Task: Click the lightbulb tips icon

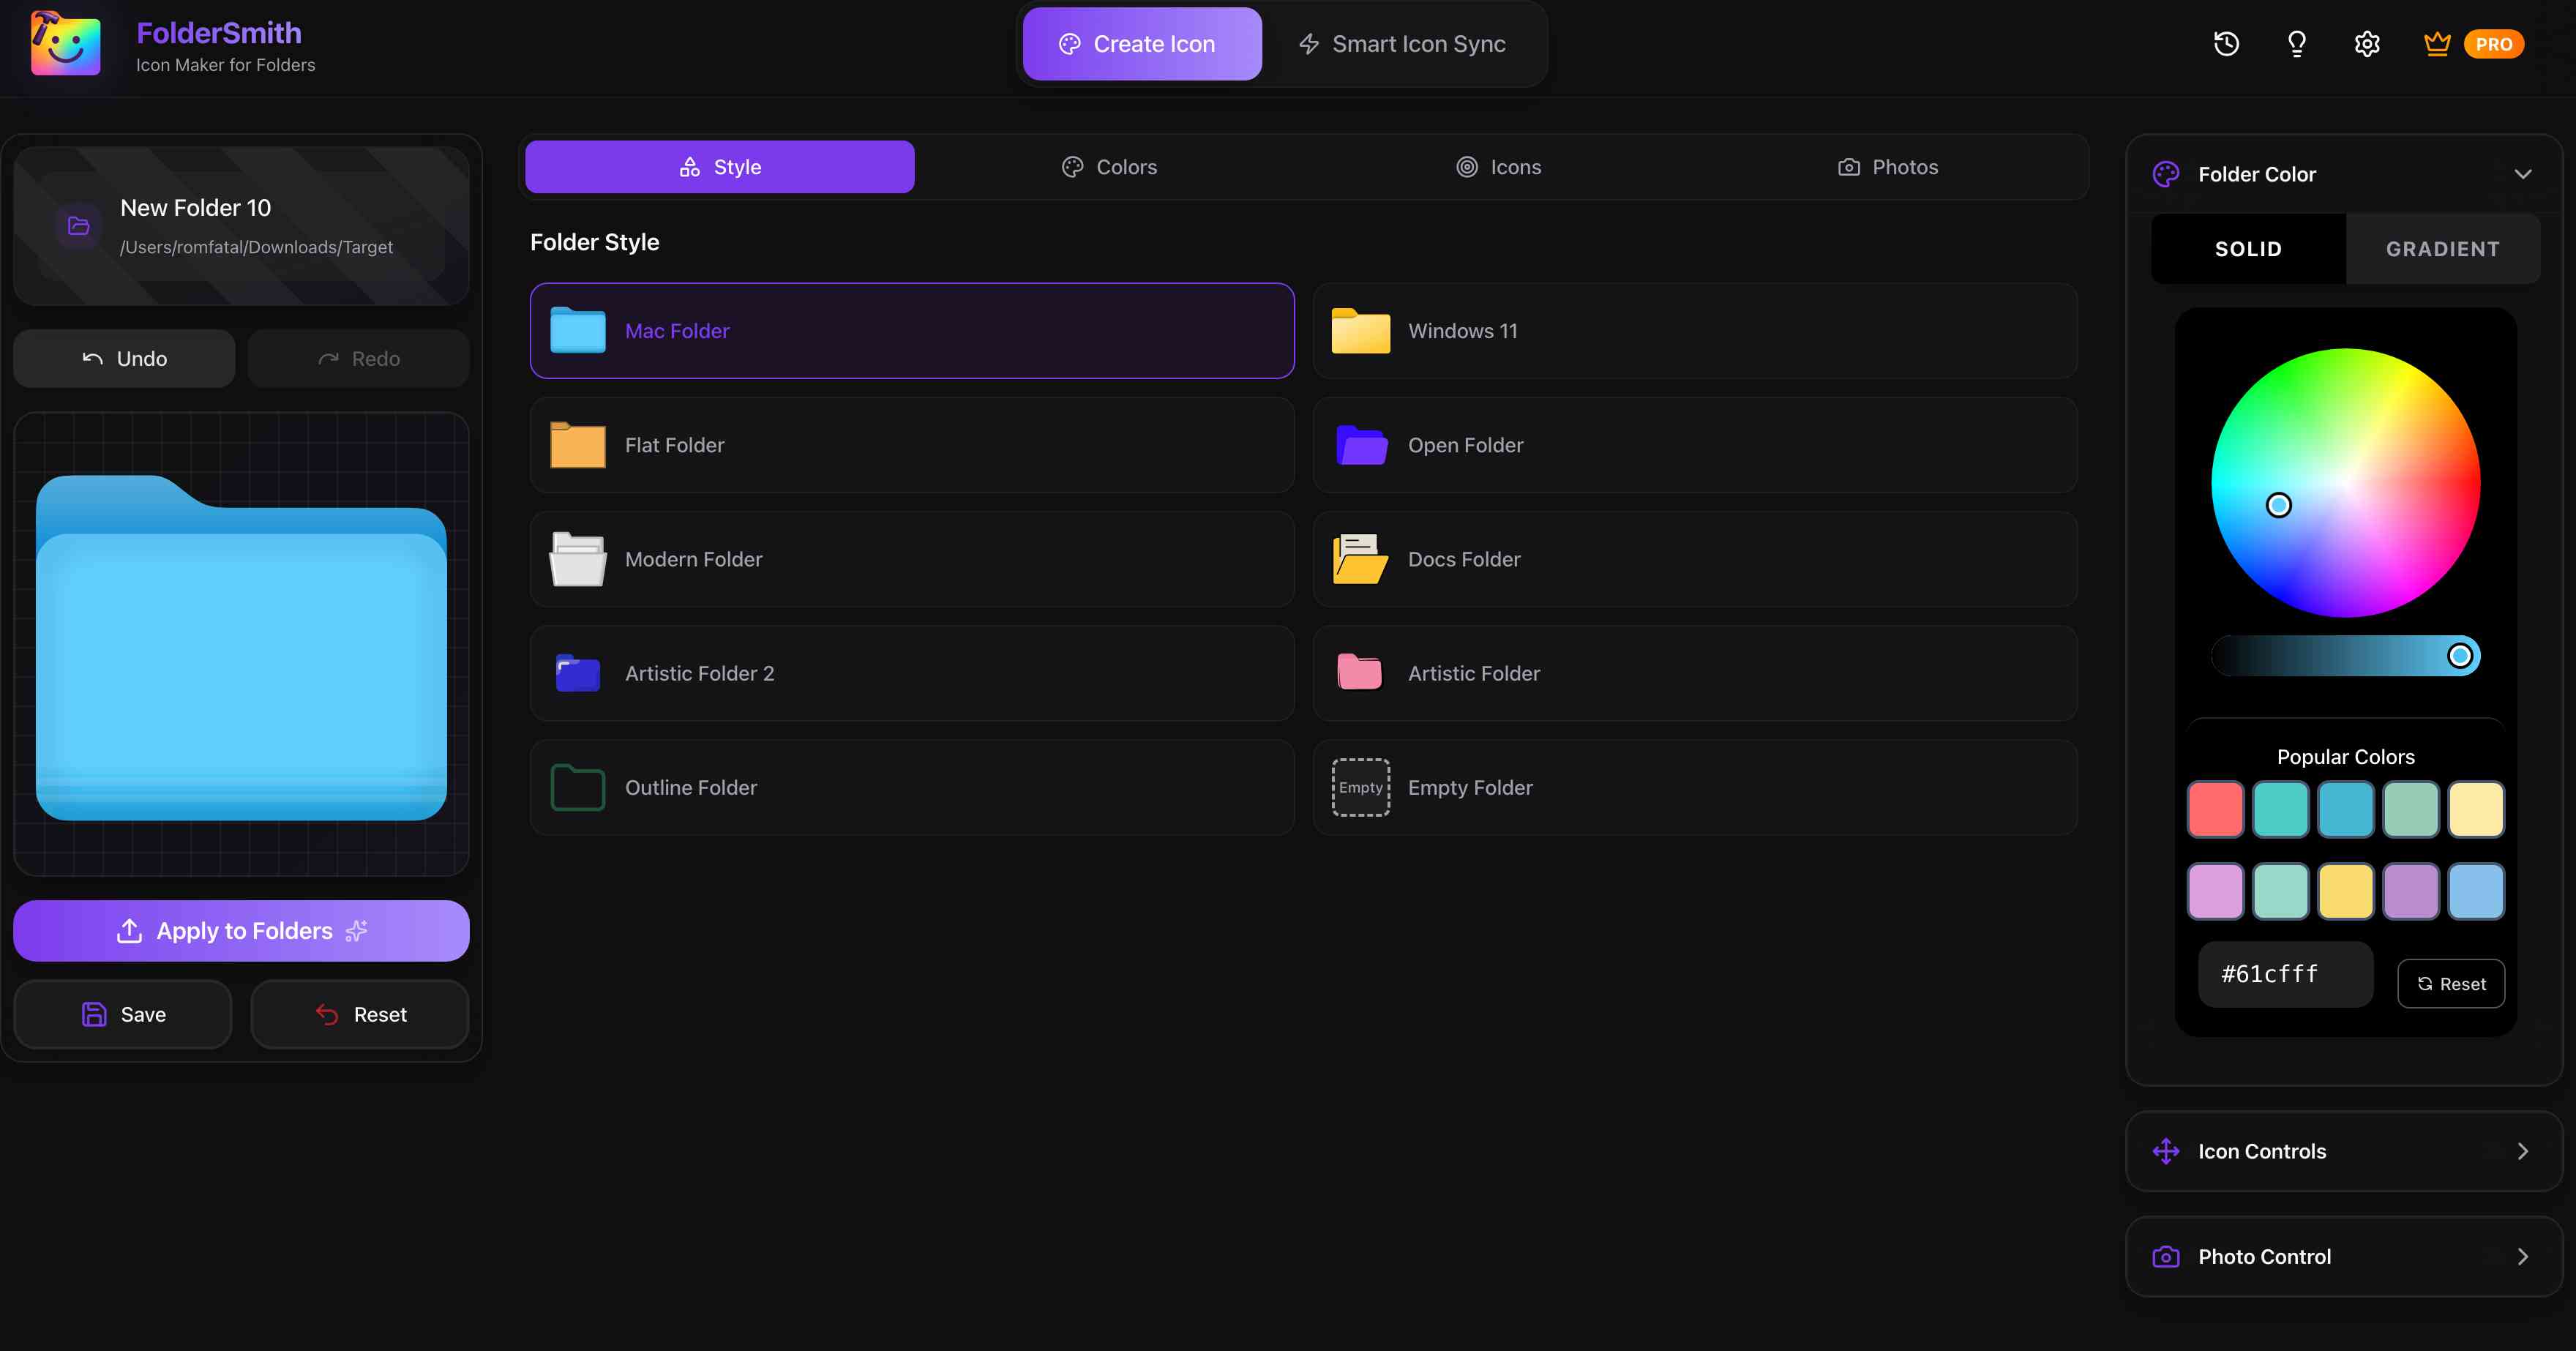Action: [2296, 43]
